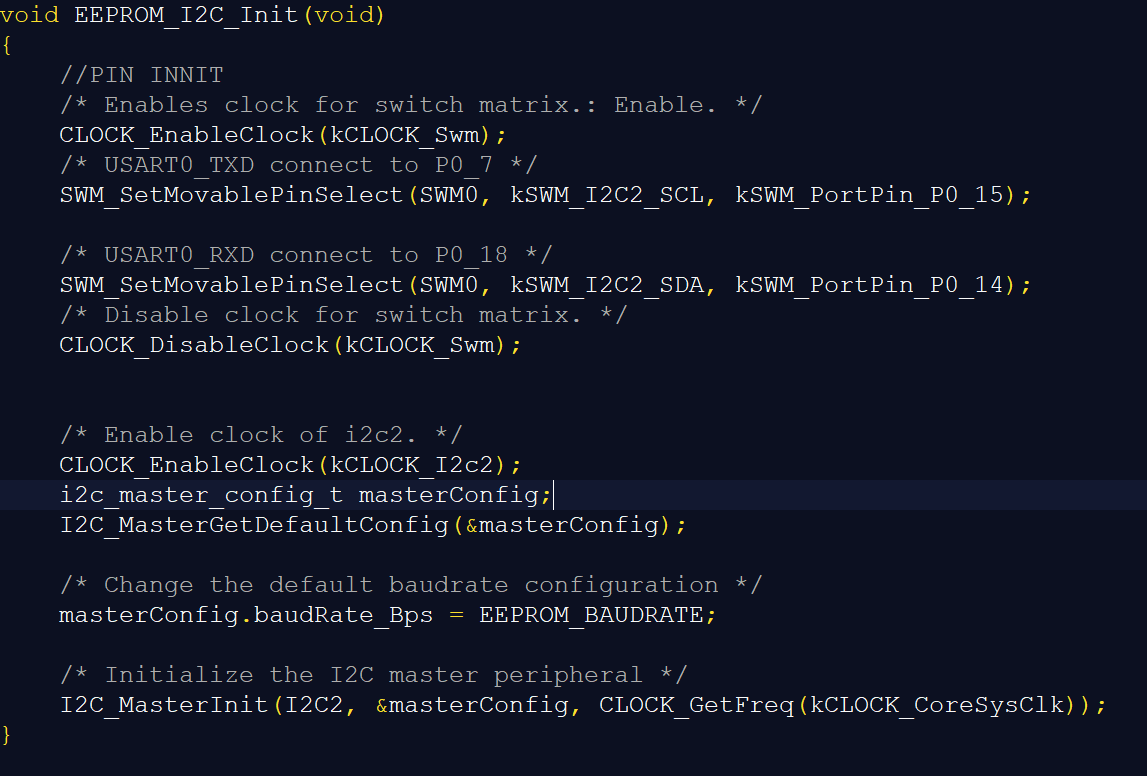Click the I2C_MasterGetDefaultConfig call
The image size is (1147, 776).
pyautogui.click(x=254, y=525)
